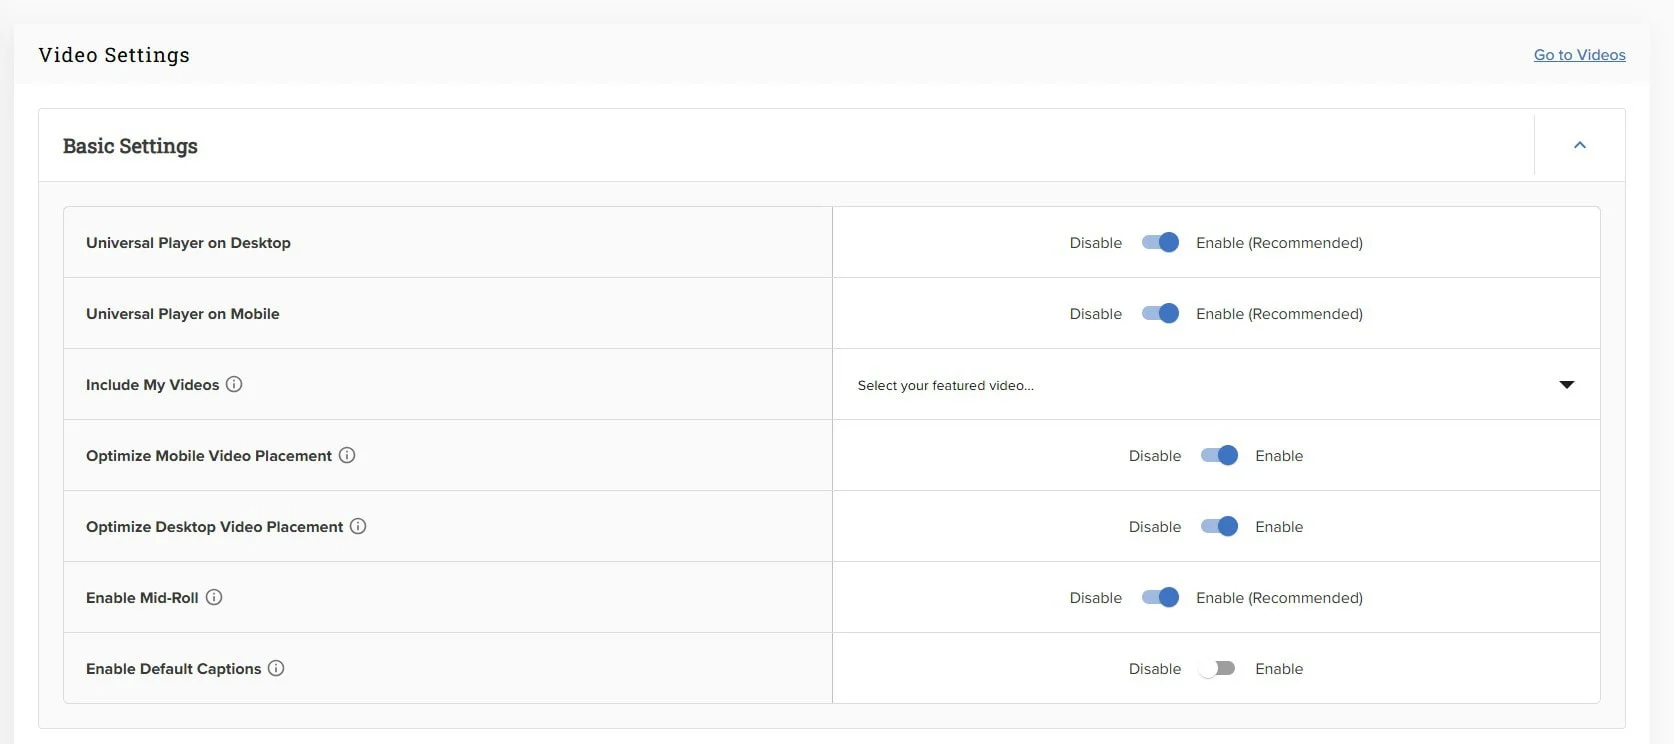Collapse the Basic Settings panel chevron

(1579, 145)
